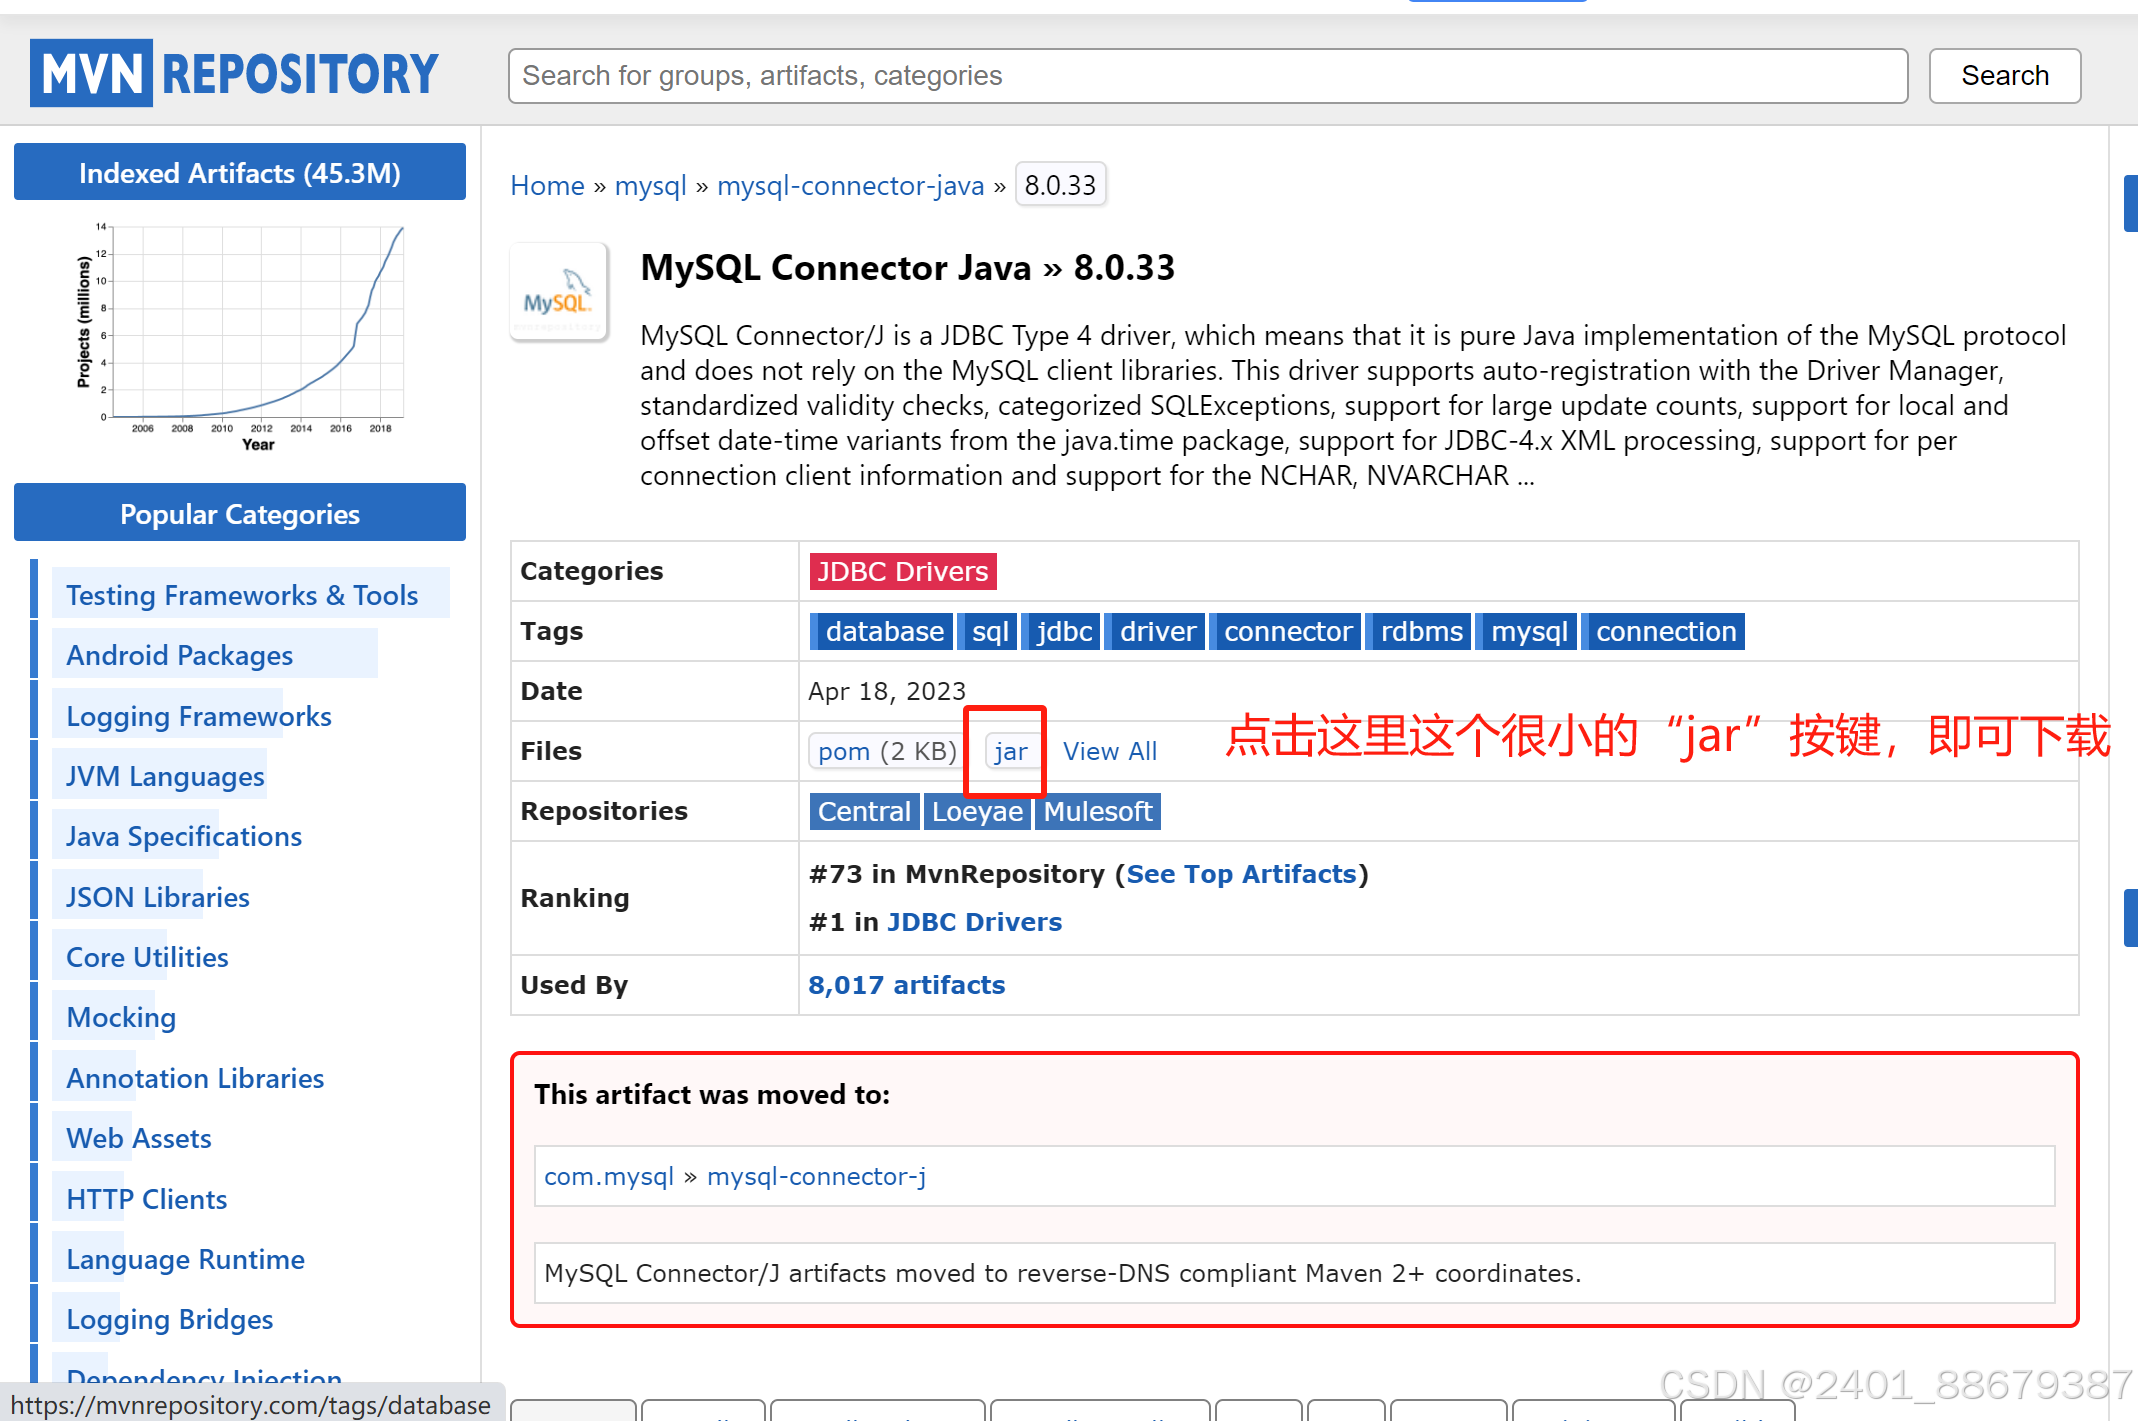Click the MVN Repository logo
Image resolution: width=2138 pixels, height=1421 pixels.
(x=235, y=73)
